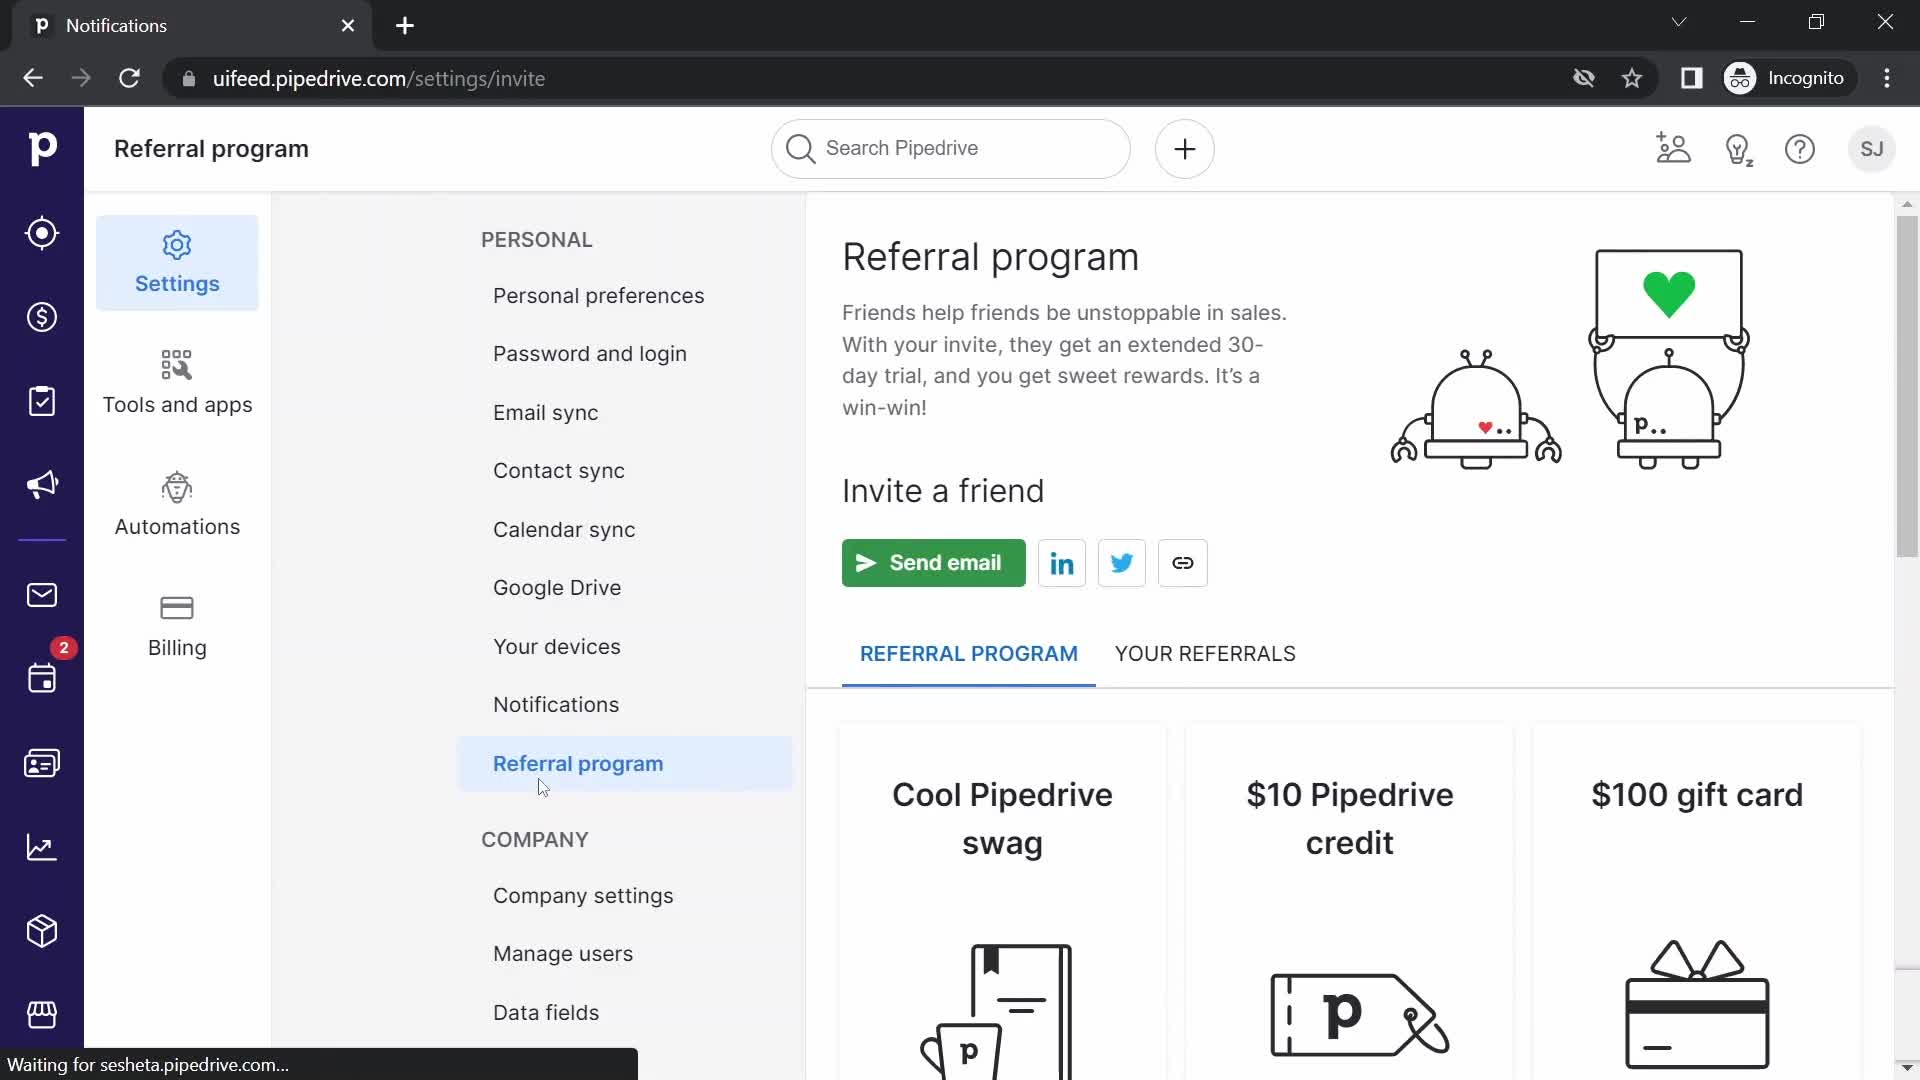Open the Leads/Target icon in sidebar
Viewport: 1920px width, 1080px height.
tap(42, 233)
